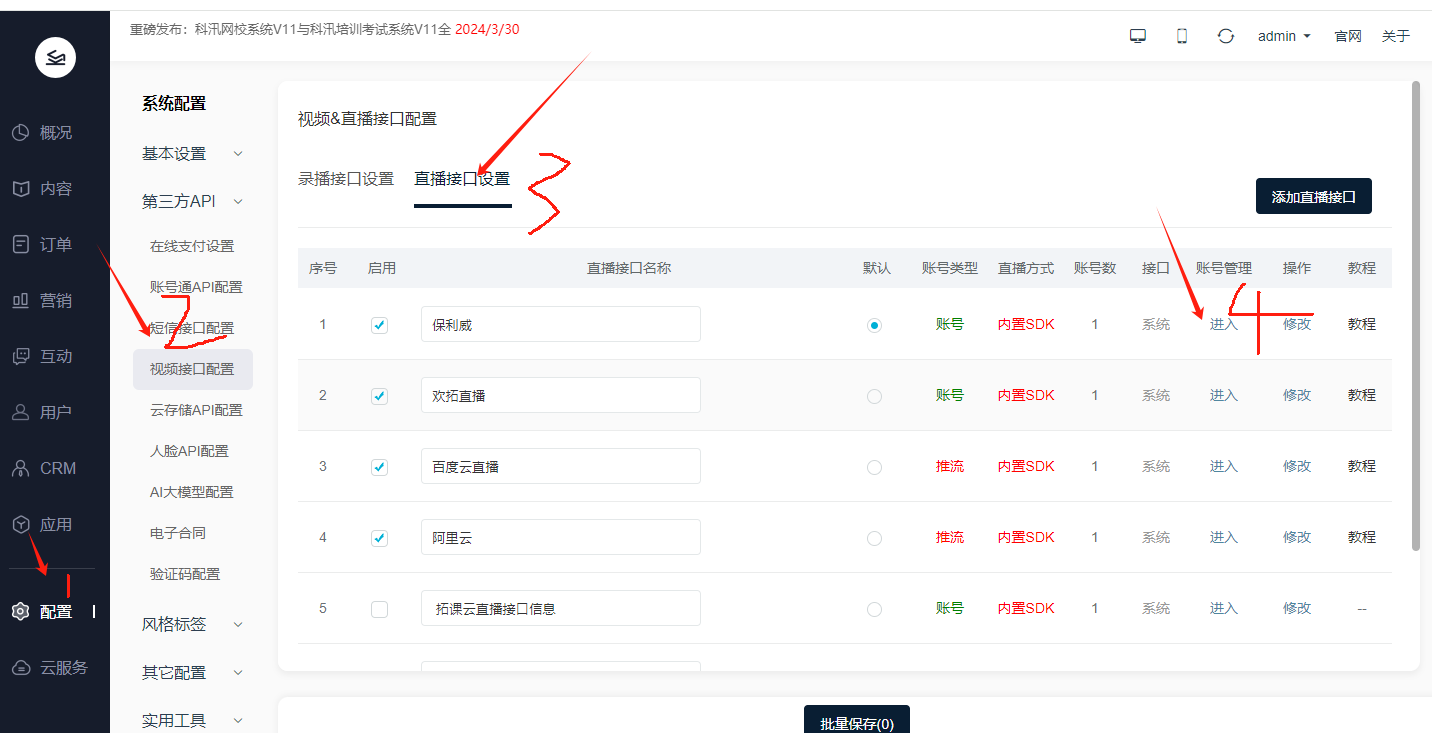This screenshot has width=1432, height=733.
Task: Expand the 基本设置 menu section
Action: (192, 154)
